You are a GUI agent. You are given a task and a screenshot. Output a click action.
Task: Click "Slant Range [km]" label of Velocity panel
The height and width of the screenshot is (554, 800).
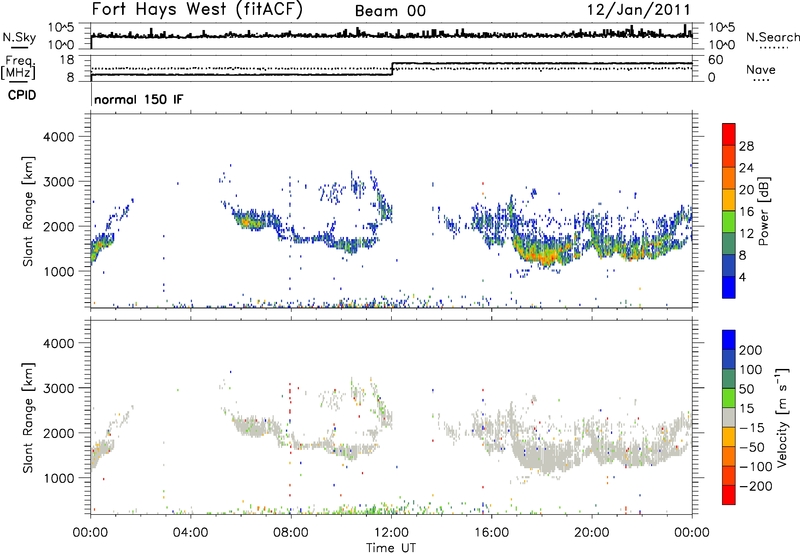point(28,418)
